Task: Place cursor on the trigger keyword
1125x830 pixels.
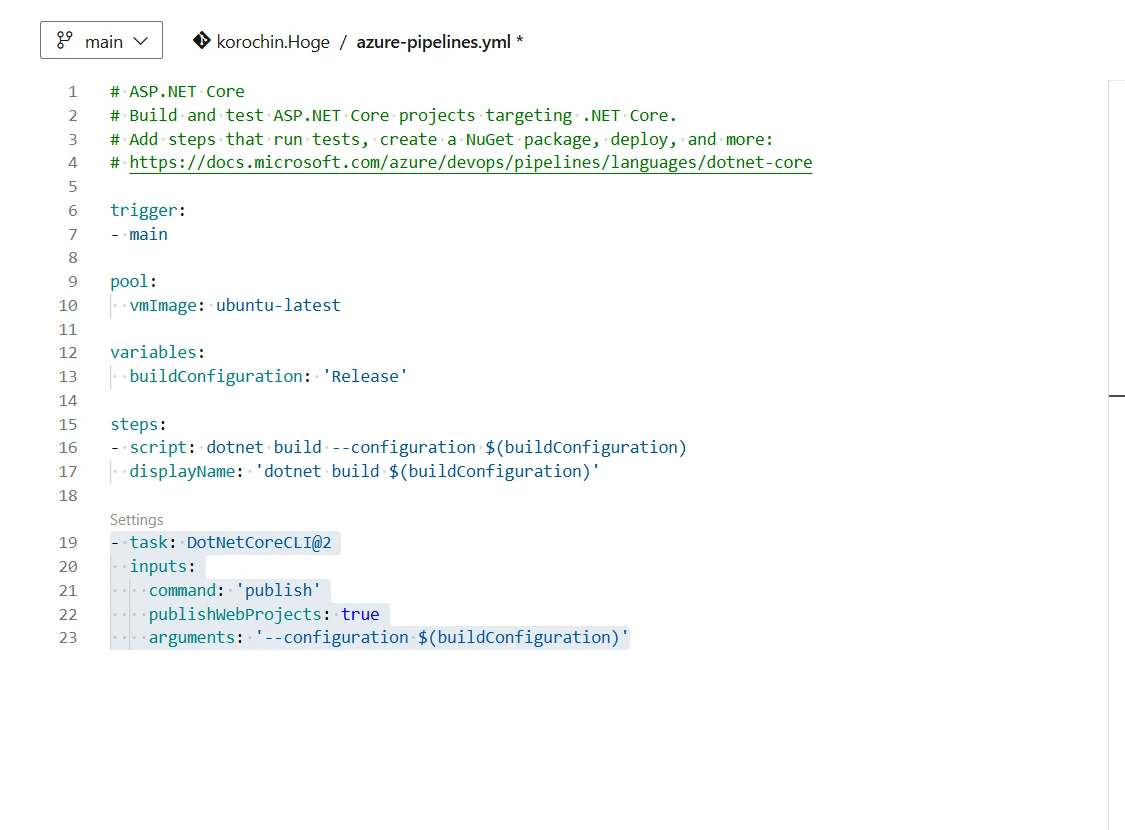Action: click(x=143, y=211)
